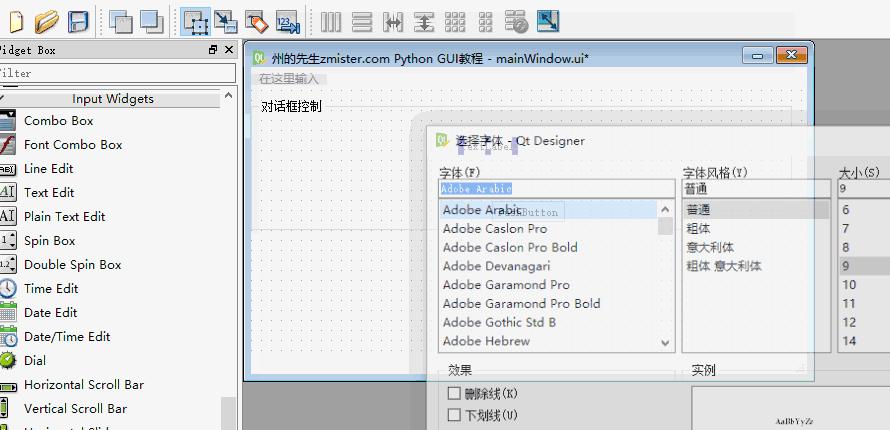This screenshot has height=430, width=890.
Task: Click the 字体(F) font name field
Action: (x=557, y=189)
